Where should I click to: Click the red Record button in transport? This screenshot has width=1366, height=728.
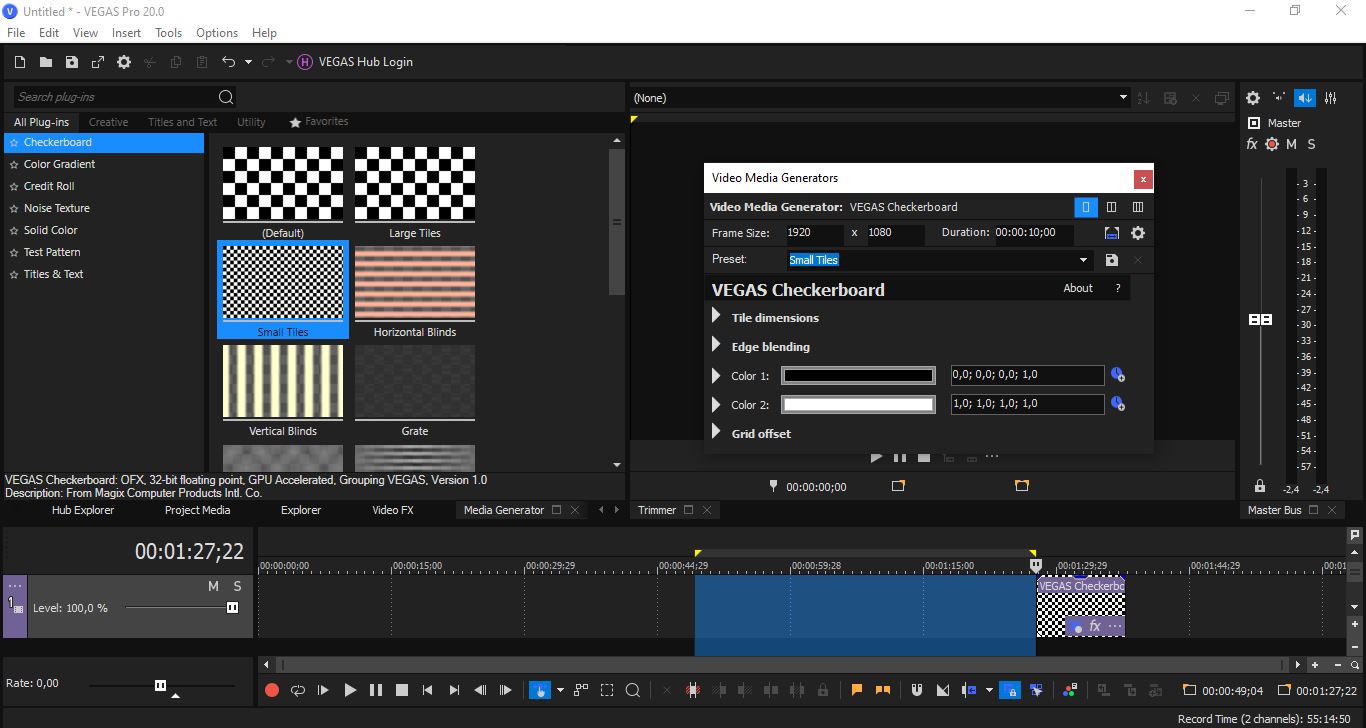pos(271,690)
